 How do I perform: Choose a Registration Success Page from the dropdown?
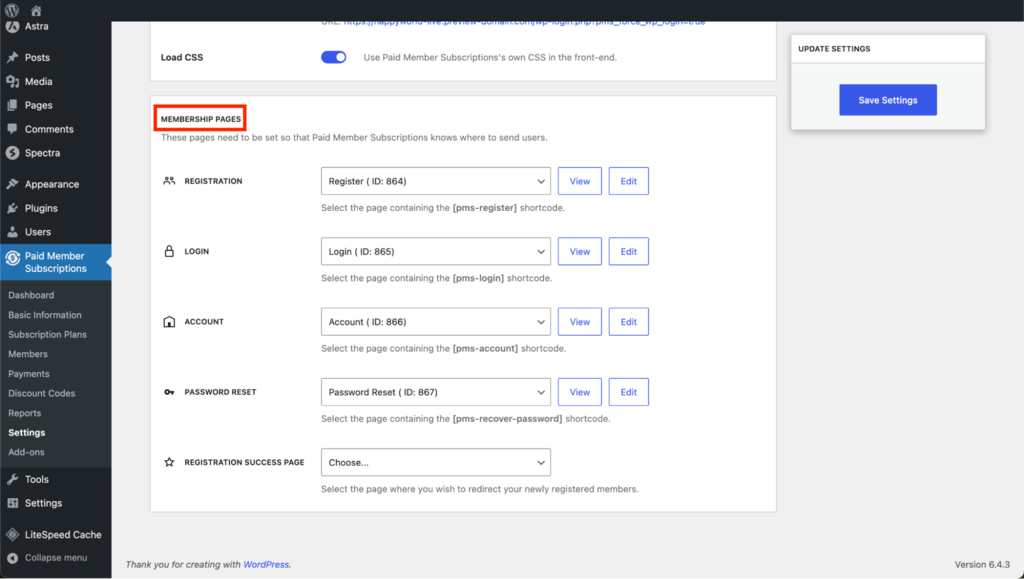tap(435, 462)
